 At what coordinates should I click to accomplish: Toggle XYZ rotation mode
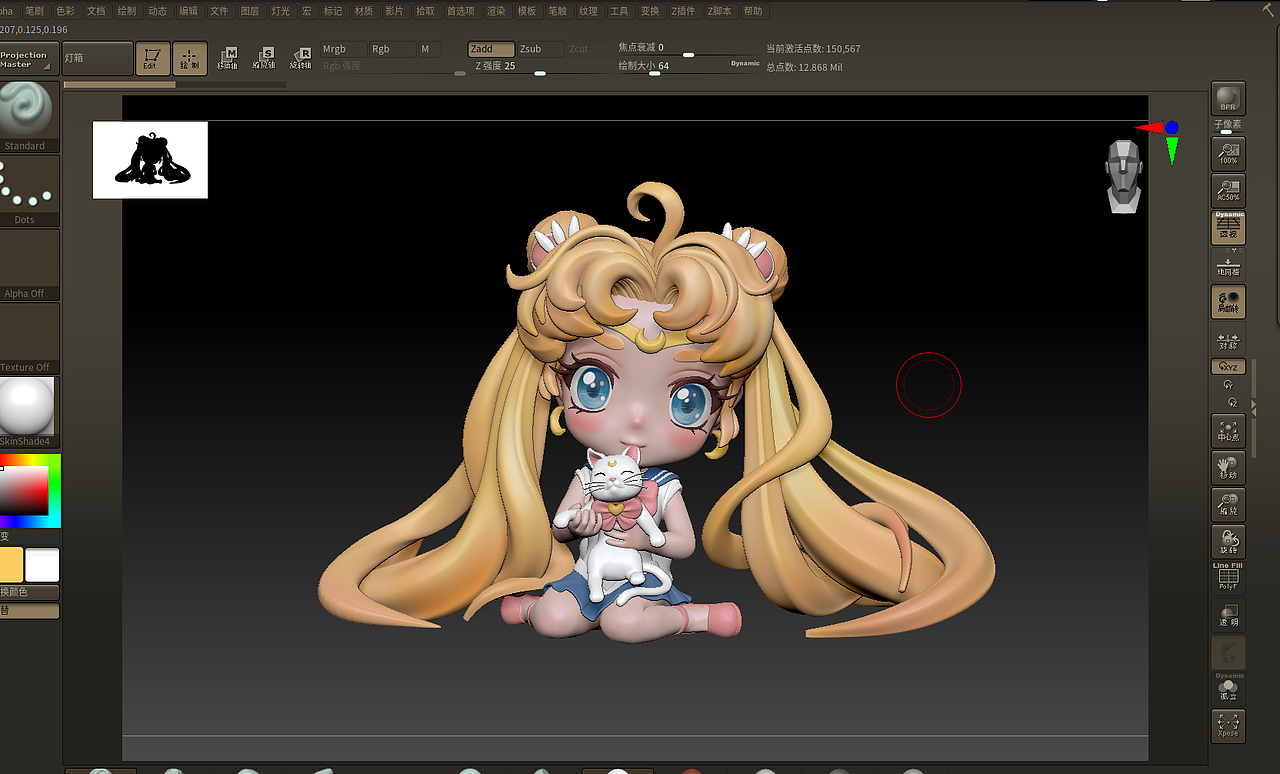pos(1228,367)
